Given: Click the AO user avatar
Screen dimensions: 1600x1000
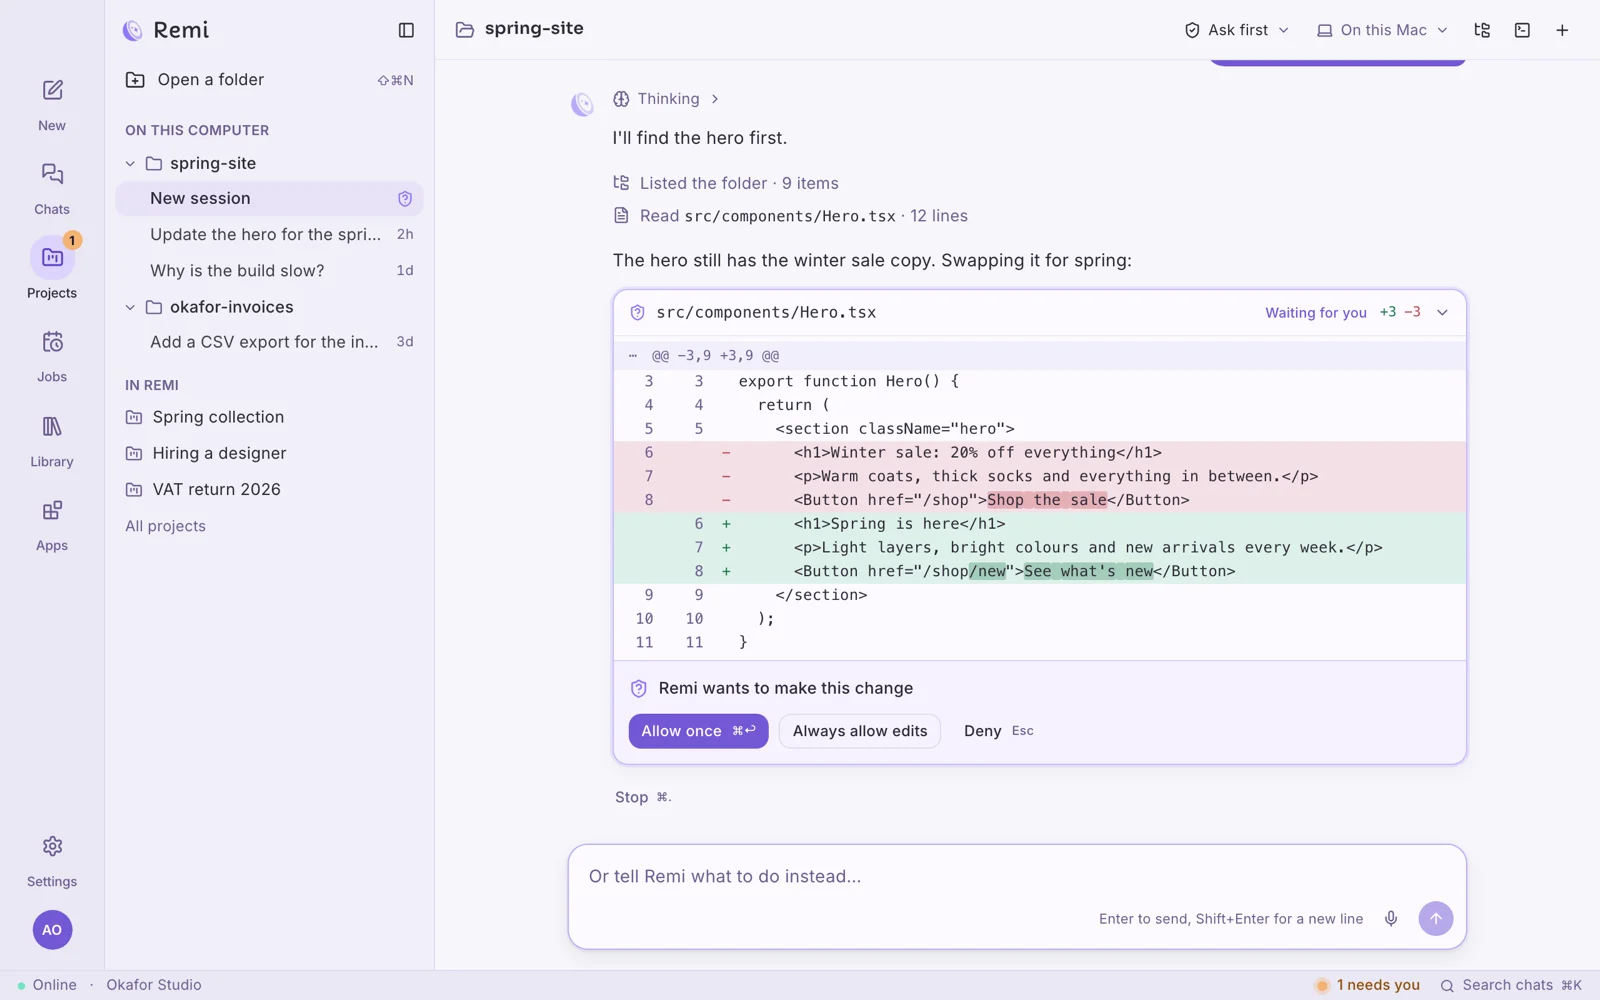Looking at the screenshot, I should 52,930.
